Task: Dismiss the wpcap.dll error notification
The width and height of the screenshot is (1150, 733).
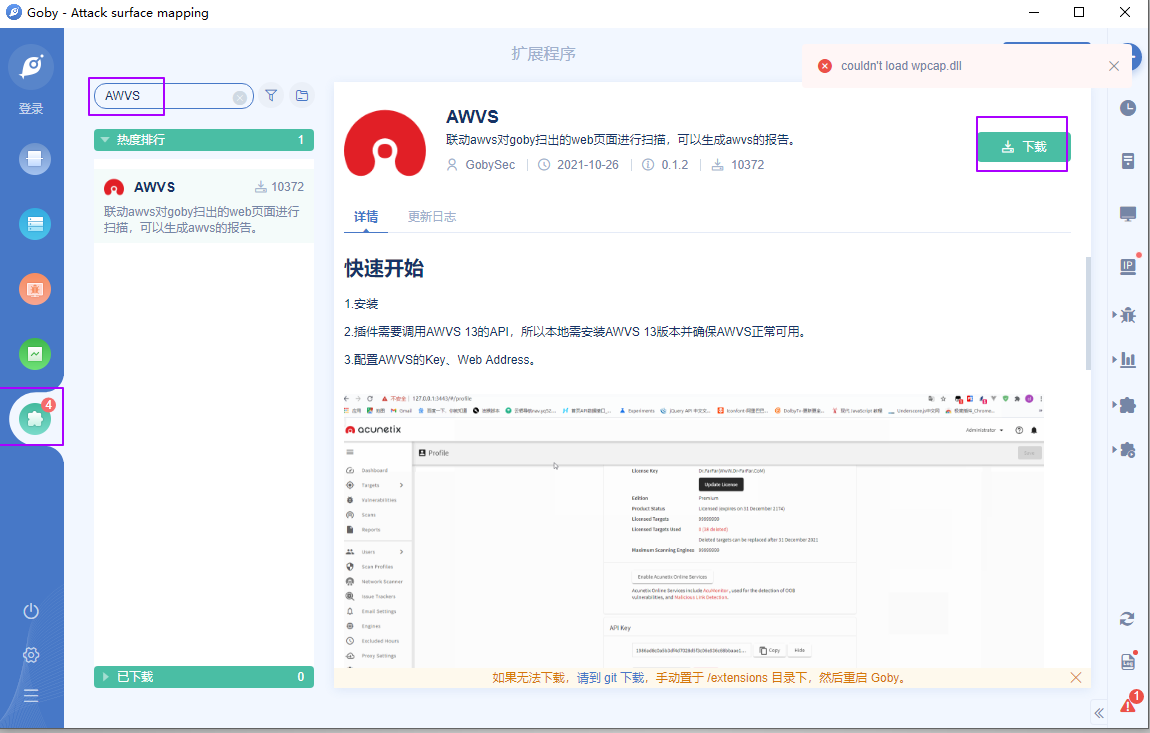Action: tap(1114, 66)
